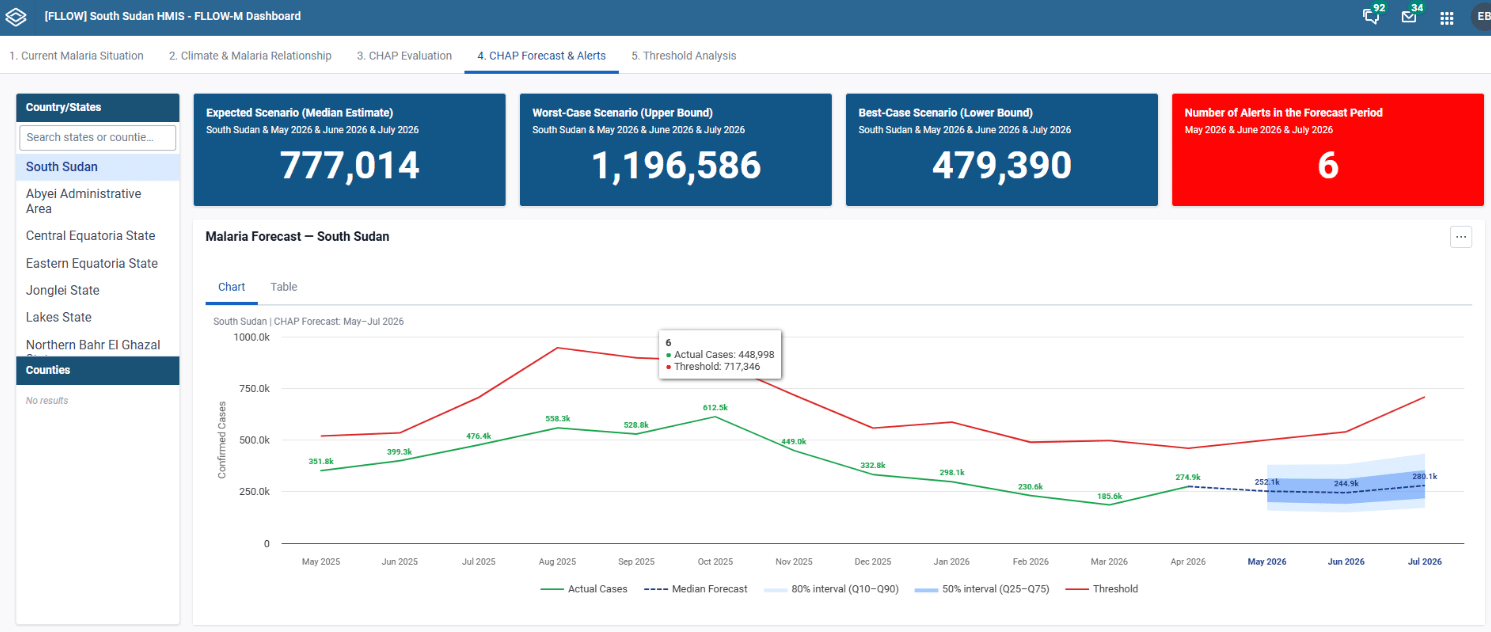Click the Oct 2025 peak data point
Screen dimensions: 1491x632
tap(715, 416)
